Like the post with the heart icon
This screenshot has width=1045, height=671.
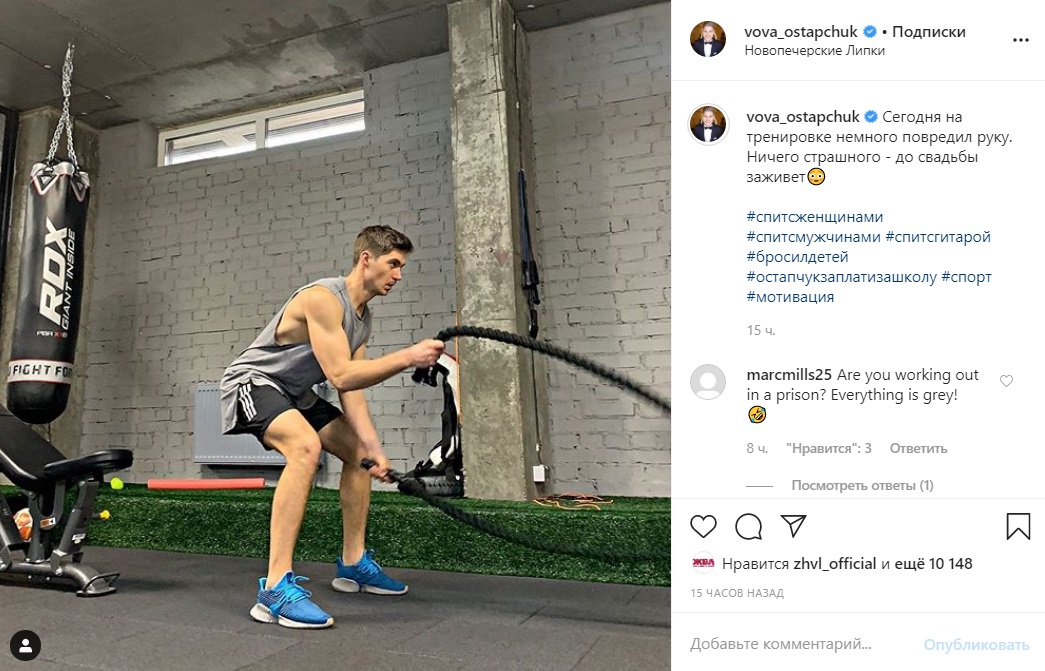tap(703, 526)
